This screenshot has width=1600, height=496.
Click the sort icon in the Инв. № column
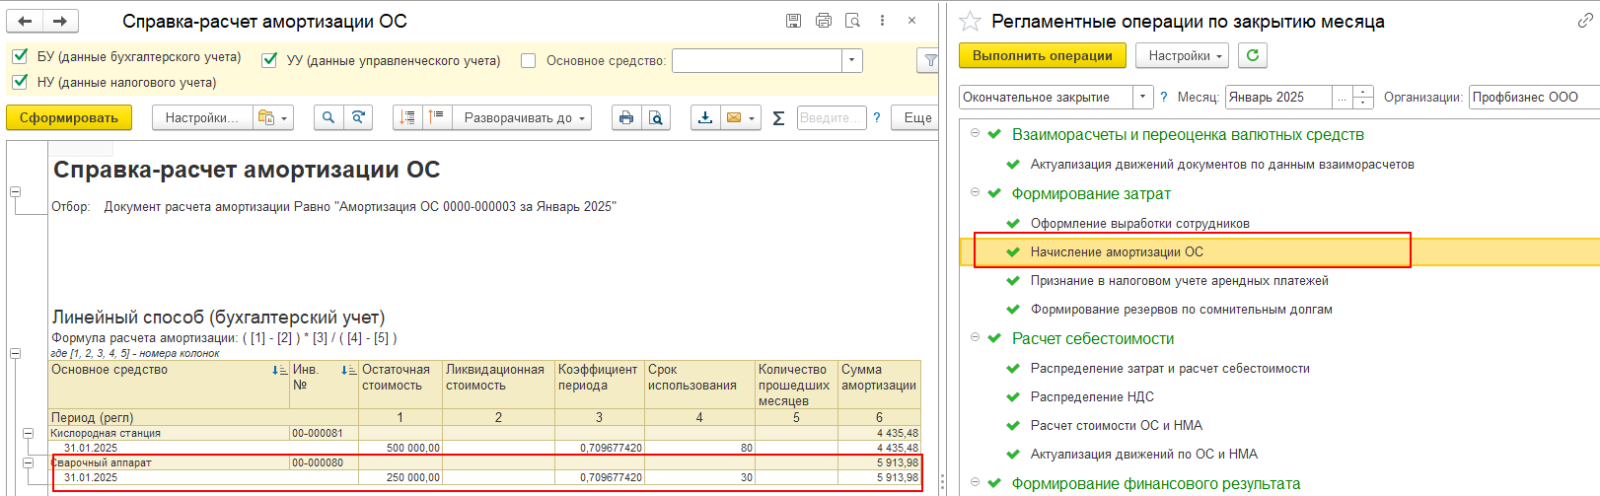tap(348, 370)
